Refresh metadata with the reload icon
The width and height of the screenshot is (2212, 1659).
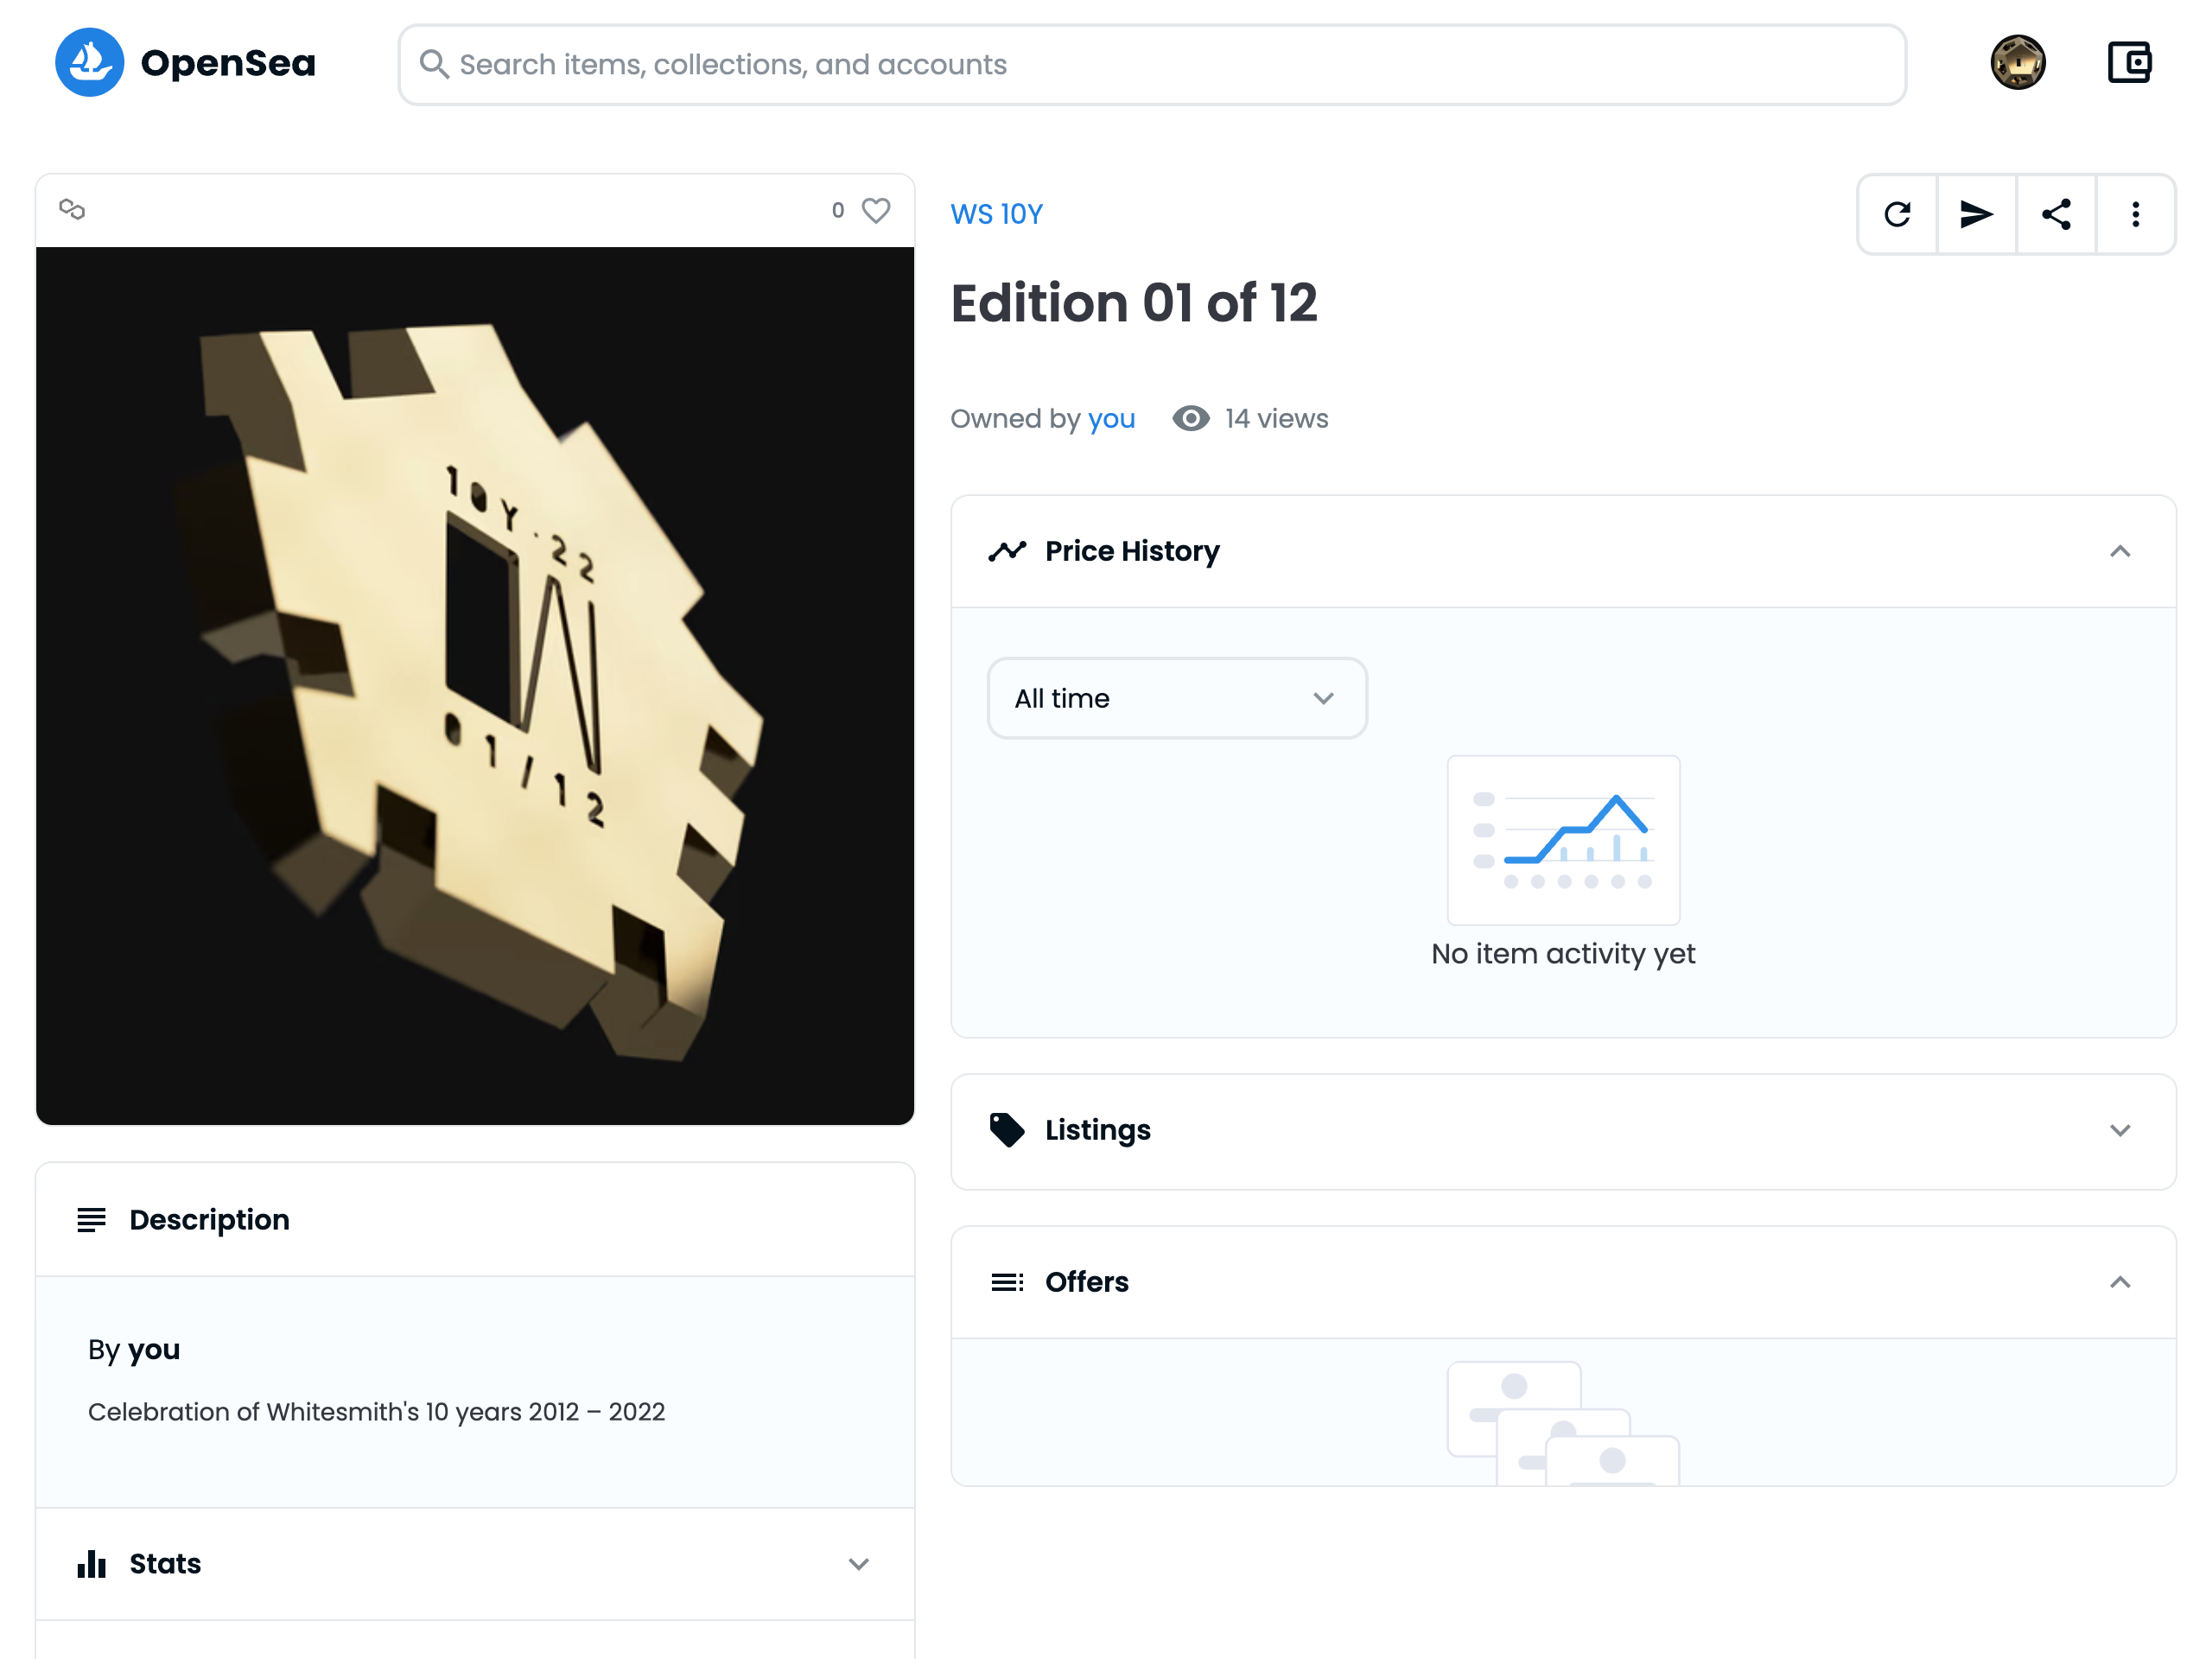coord(1897,214)
